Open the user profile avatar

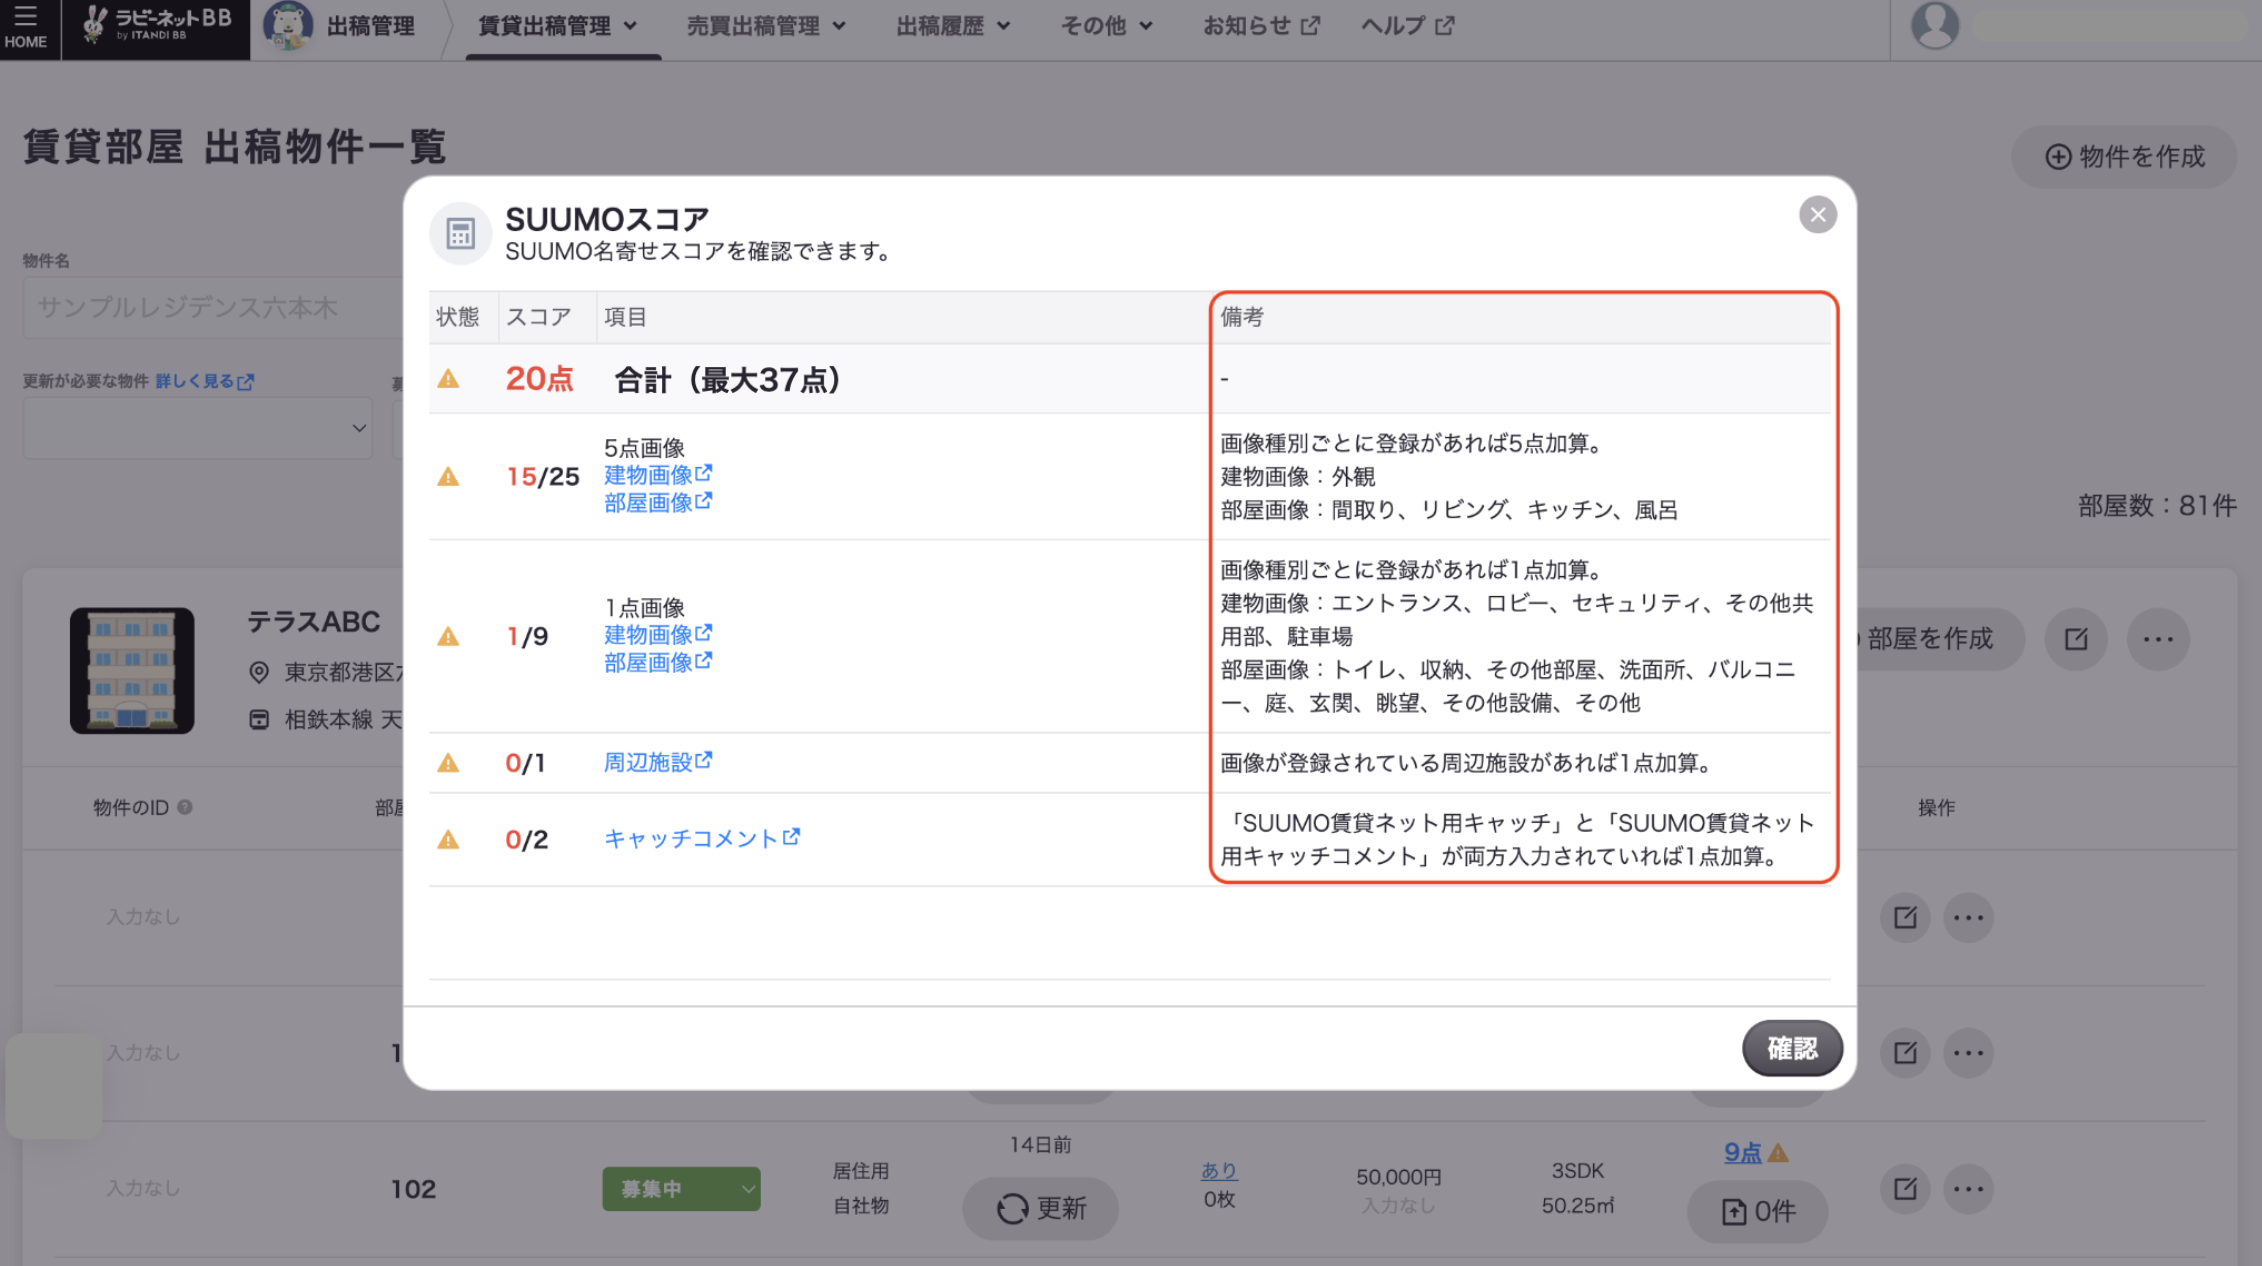1935,26
